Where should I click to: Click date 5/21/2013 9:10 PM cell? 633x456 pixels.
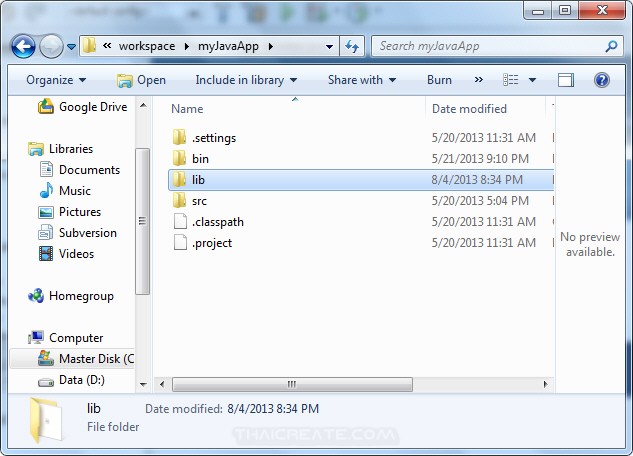coord(480,159)
